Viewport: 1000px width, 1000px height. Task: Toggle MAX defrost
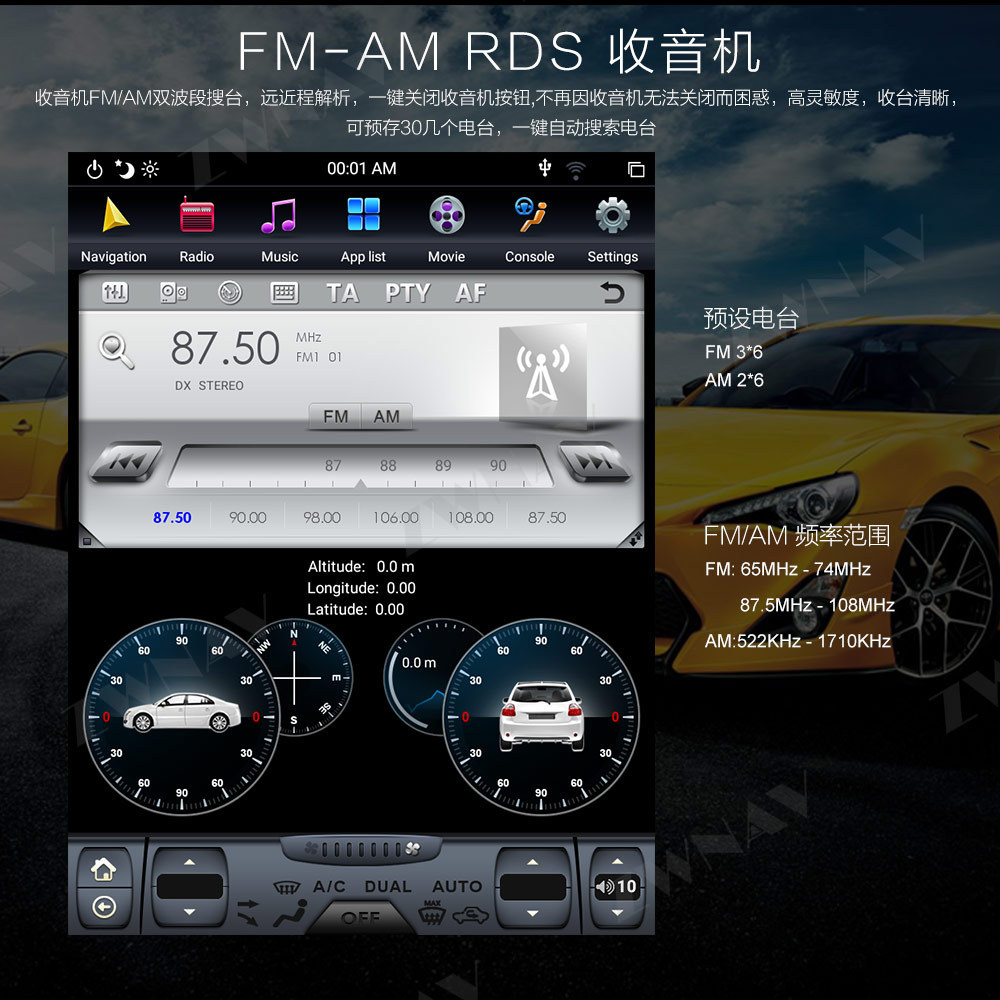pos(432,913)
